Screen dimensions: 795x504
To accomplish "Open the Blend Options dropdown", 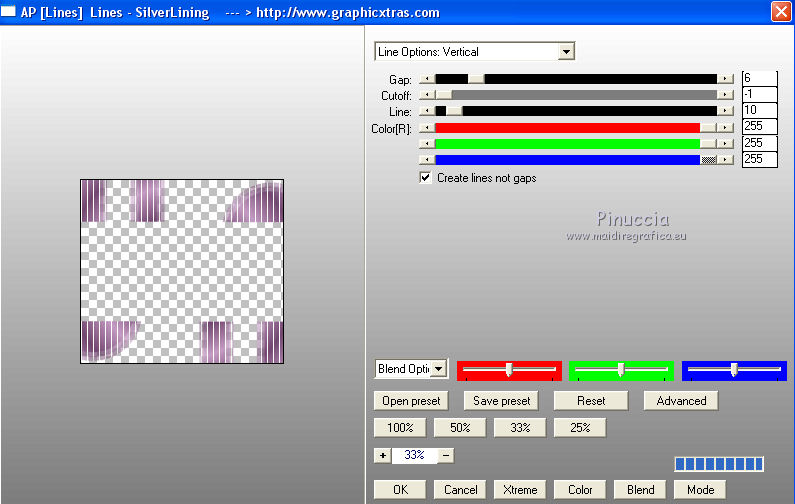I will [x=411, y=369].
